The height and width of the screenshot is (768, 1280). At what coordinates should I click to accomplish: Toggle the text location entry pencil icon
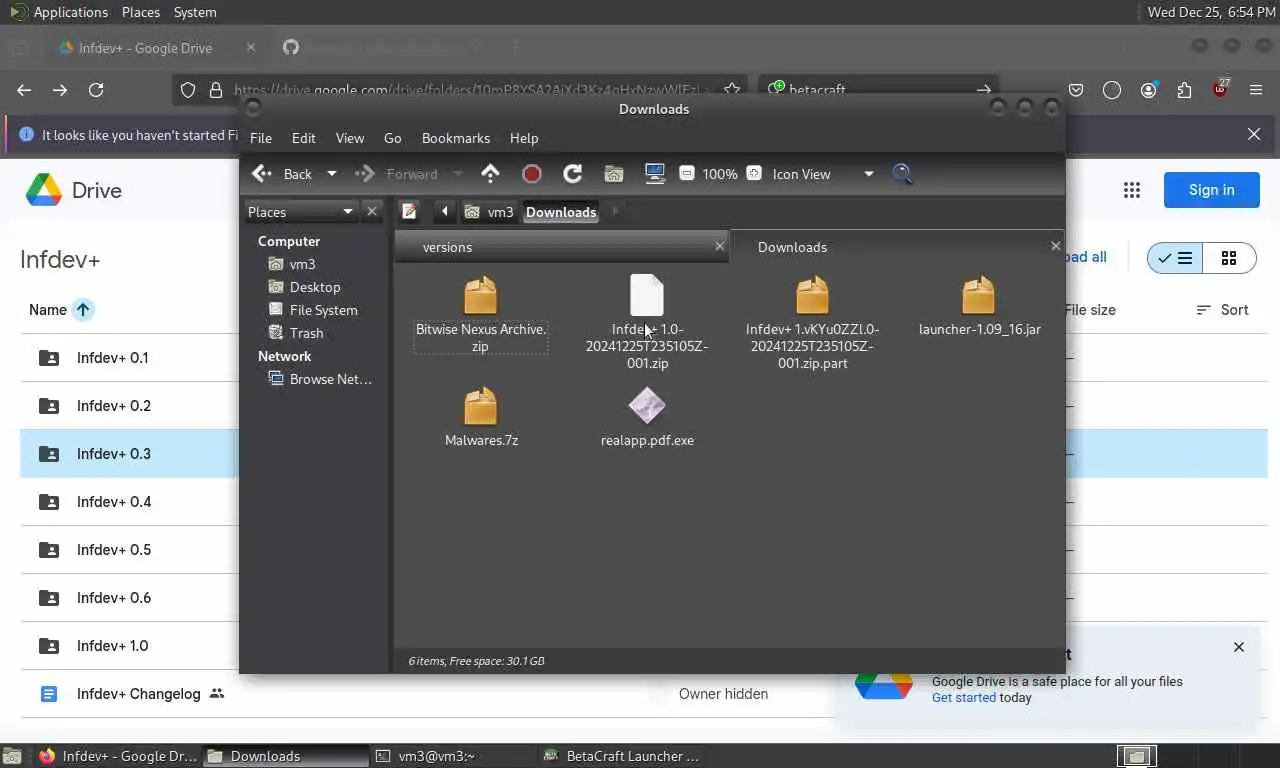click(x=409, y=211)
